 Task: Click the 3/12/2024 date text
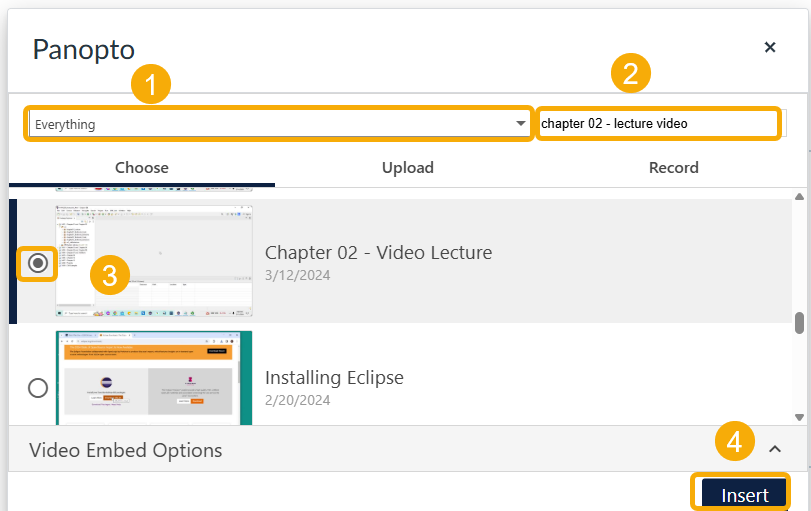click(297, 275)
